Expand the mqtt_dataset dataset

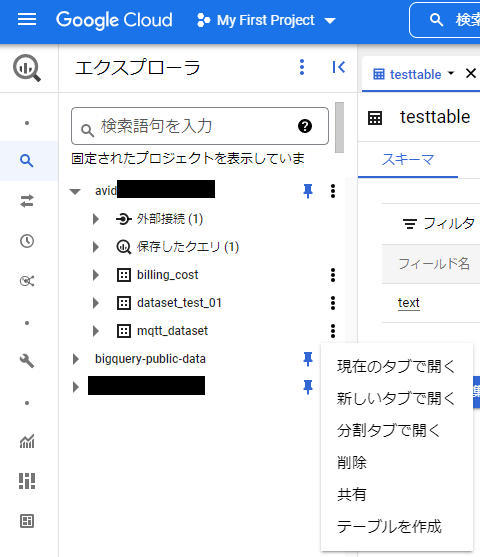pos(96,331)
